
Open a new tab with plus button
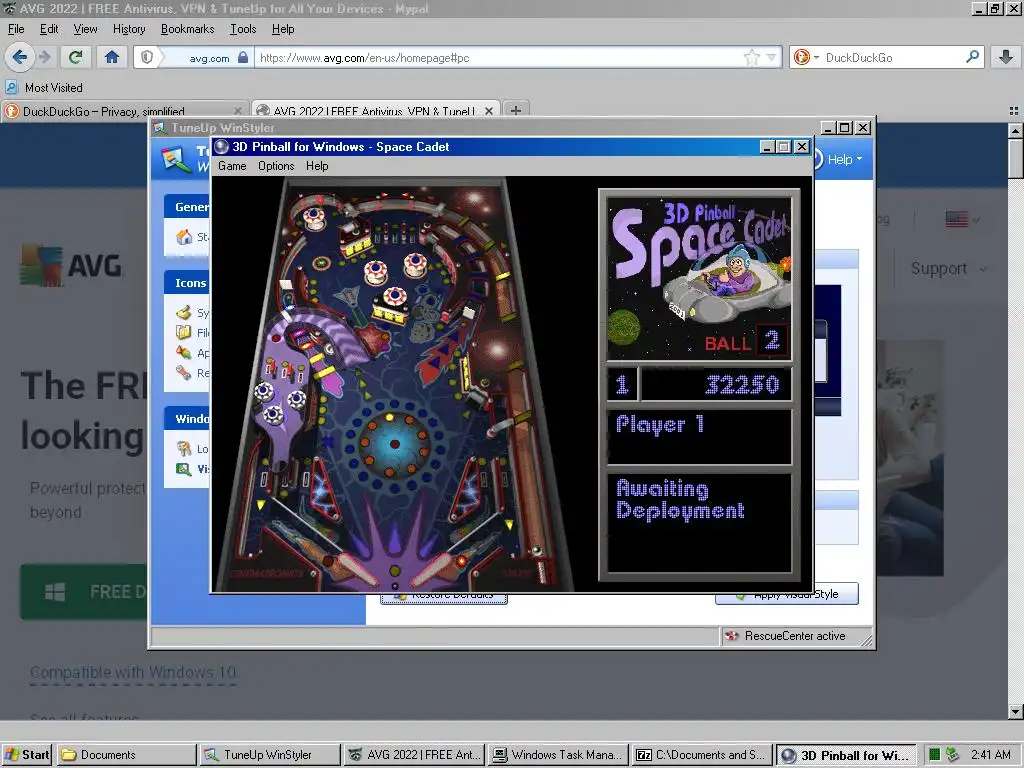(516, 110)
